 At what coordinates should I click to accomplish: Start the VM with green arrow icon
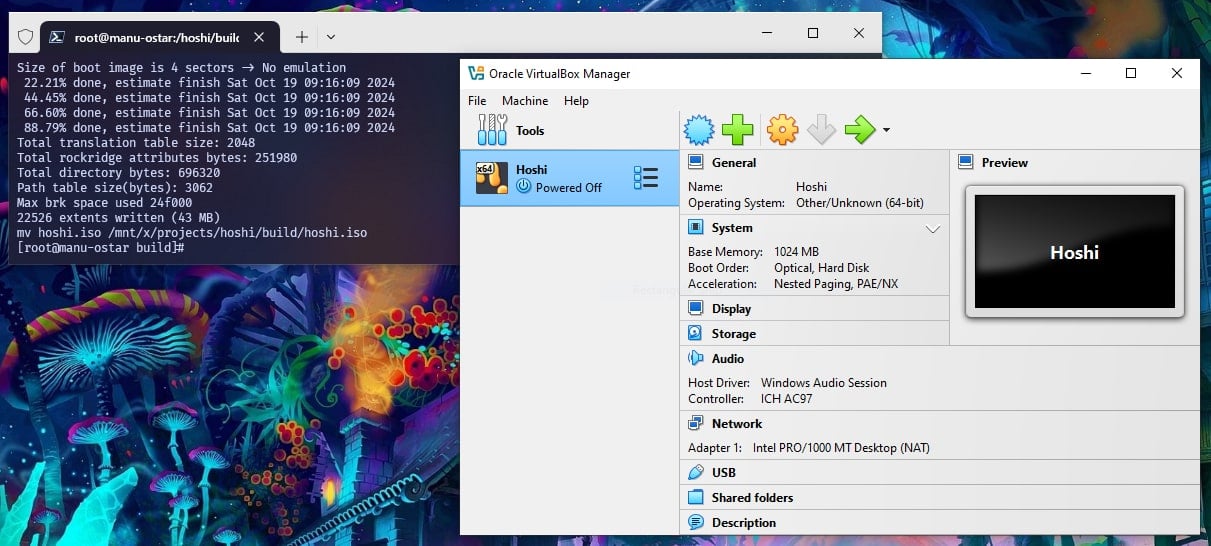pyautogui.click(x=860, y=129)
